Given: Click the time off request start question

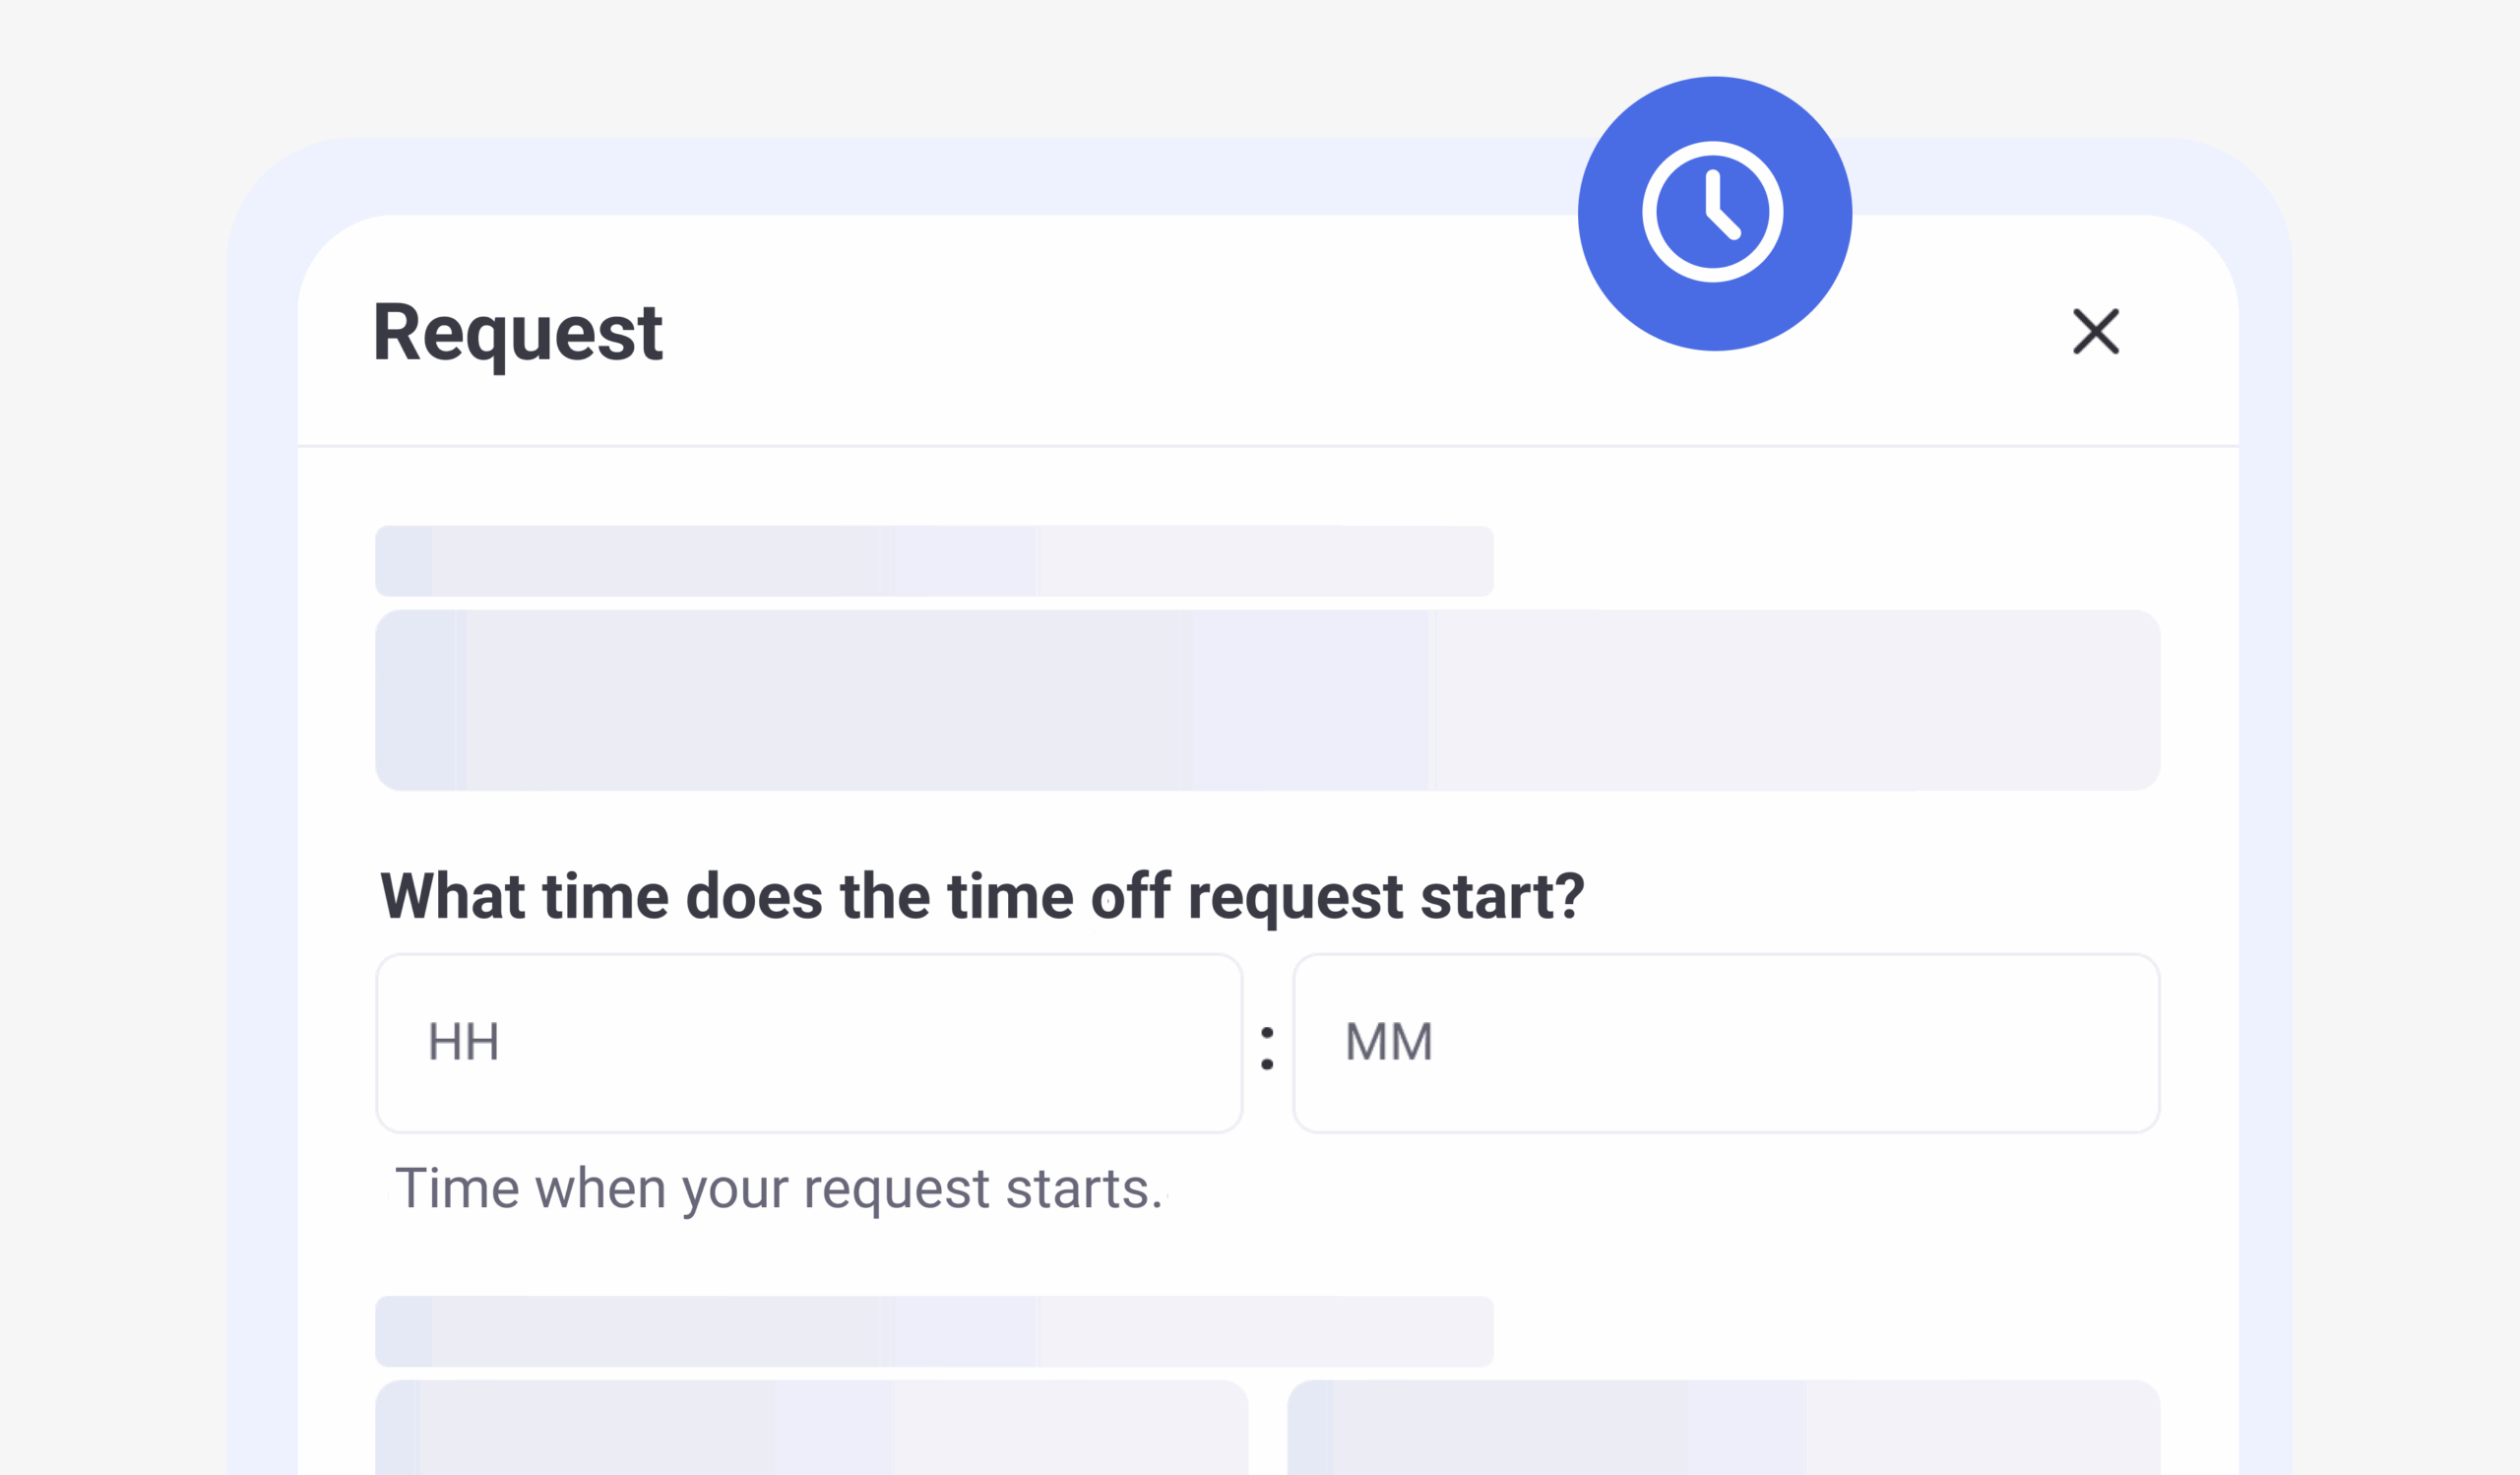Looking at the screenshot, I should pyautogui.click(x=982, y=895).
